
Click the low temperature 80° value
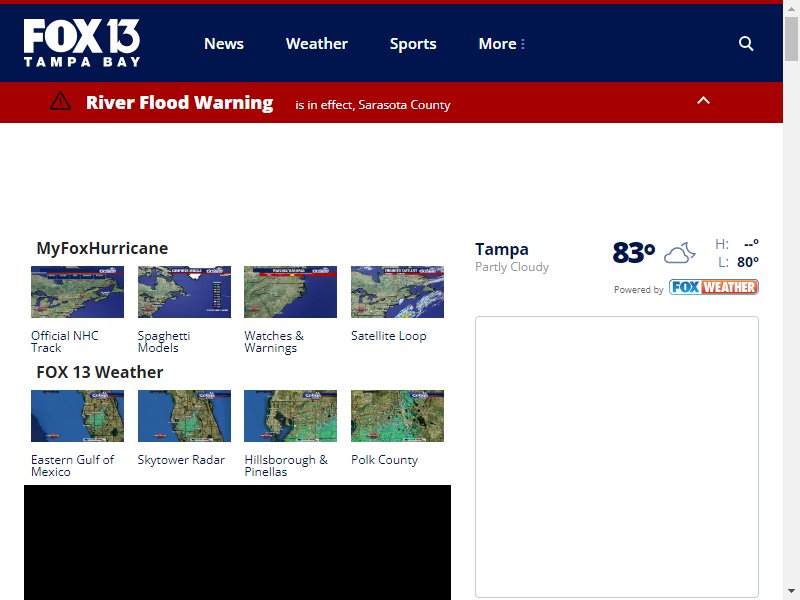[x=747, y=262]
